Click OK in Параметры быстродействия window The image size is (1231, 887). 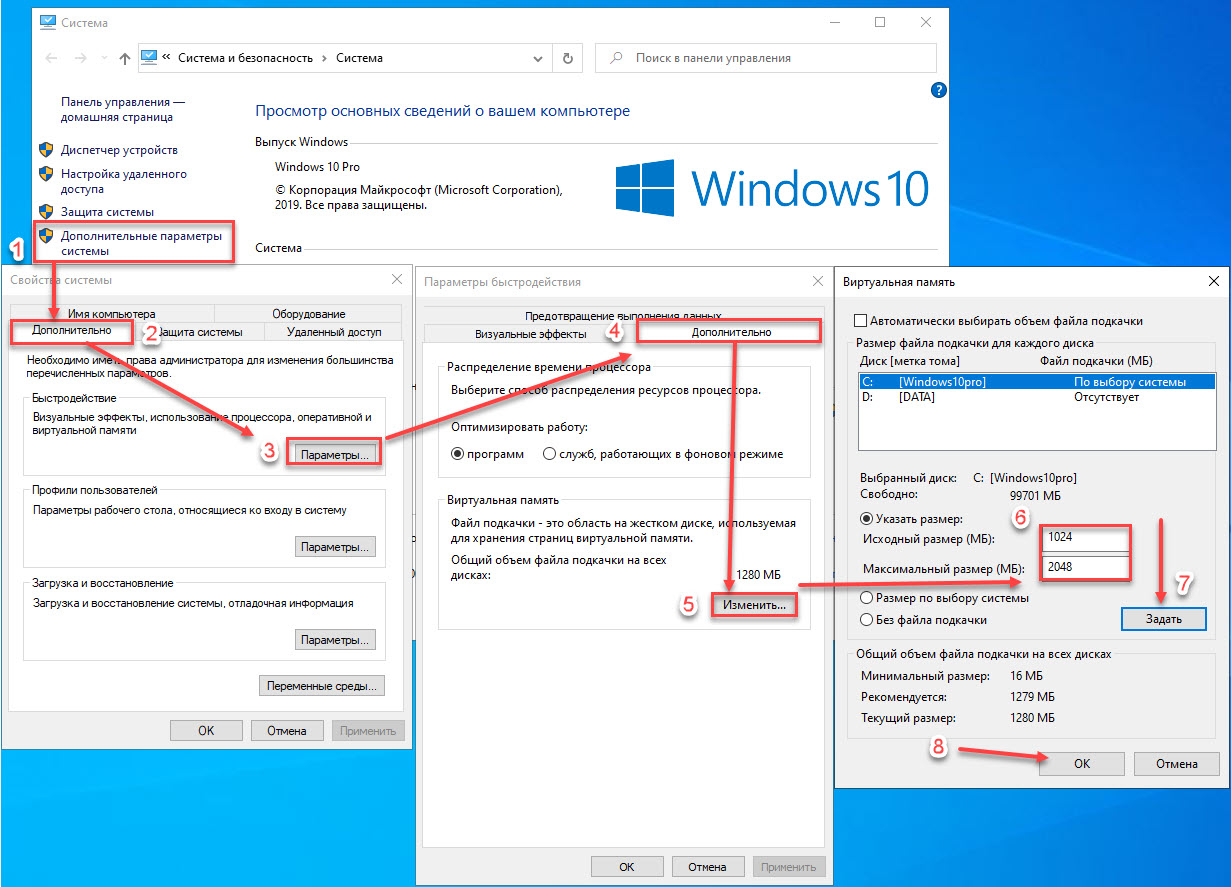click(x=627, y=867)
